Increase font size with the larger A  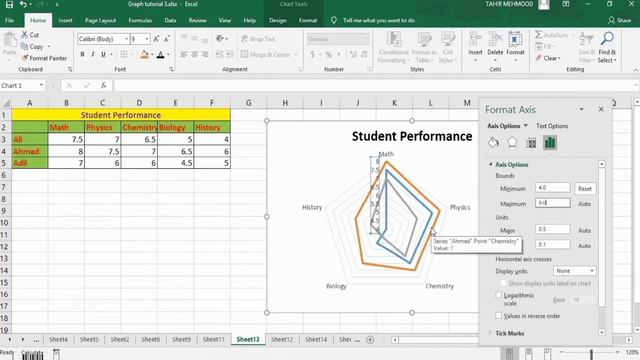click(156, 39)
